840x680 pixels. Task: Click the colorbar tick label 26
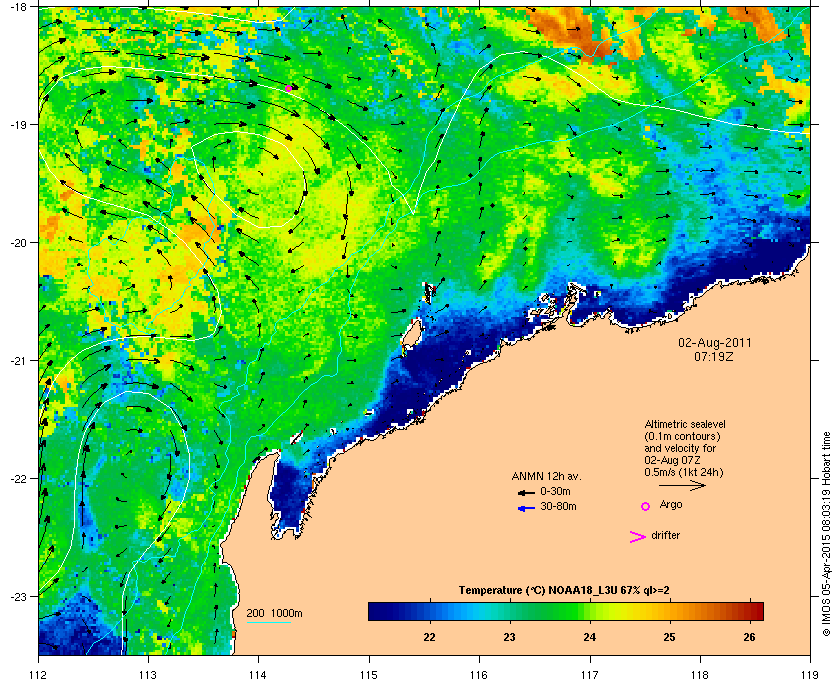pyautogui.click(x=749, y=637)
